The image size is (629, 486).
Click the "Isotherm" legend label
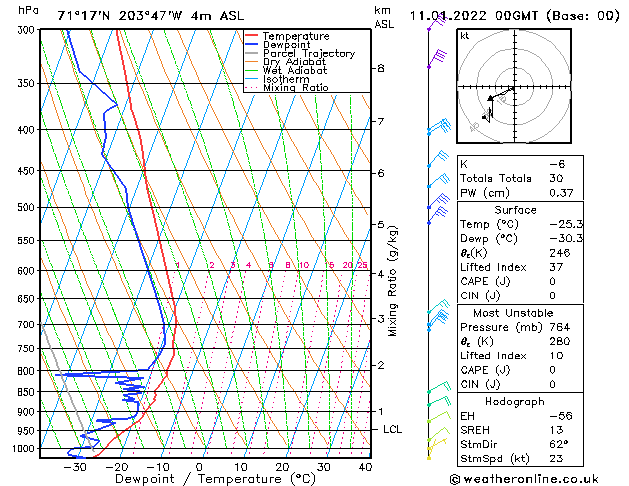pyautogui.click(x=286, y=79)
